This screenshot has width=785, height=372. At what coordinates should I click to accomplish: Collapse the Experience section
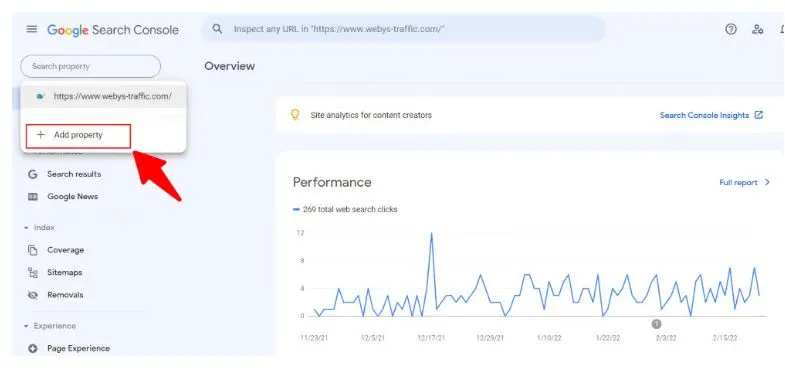pos(27,326)
